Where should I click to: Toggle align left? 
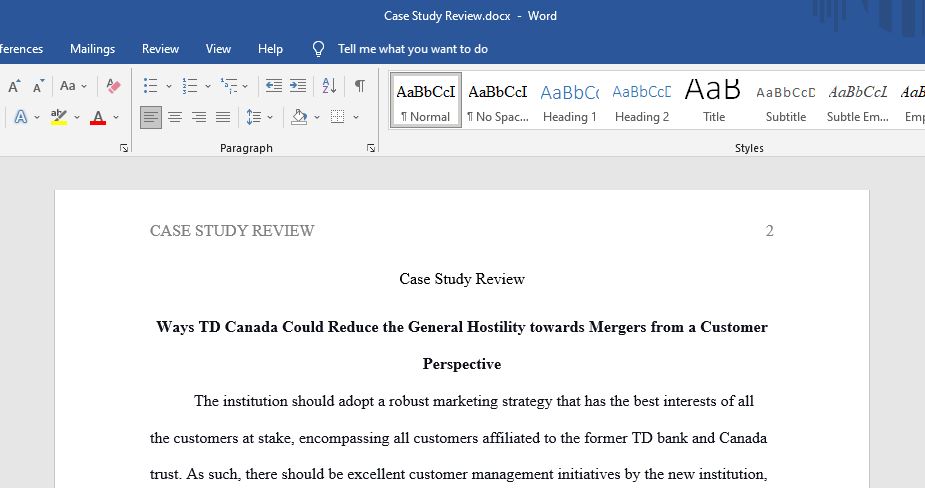(x=151, y=117)
